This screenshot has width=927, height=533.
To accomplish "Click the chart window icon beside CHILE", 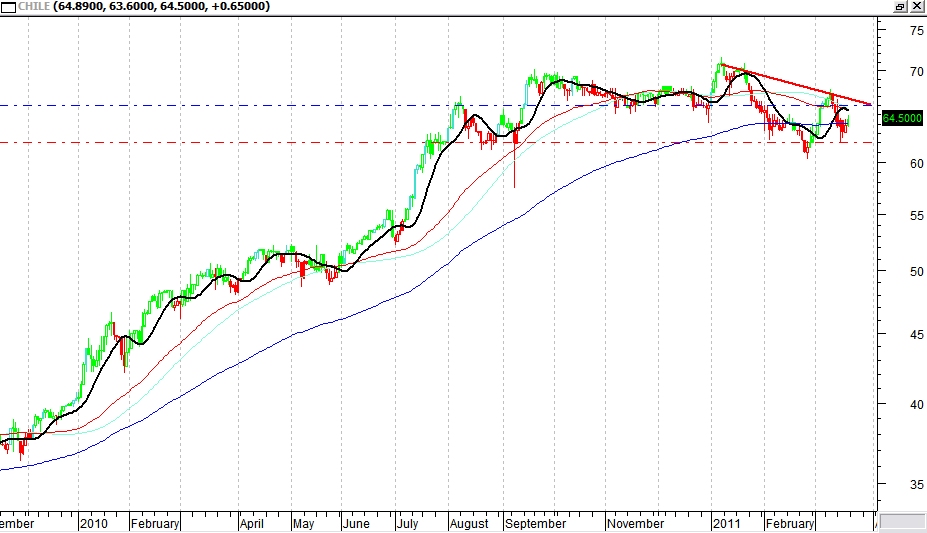I will click(8, 7).
